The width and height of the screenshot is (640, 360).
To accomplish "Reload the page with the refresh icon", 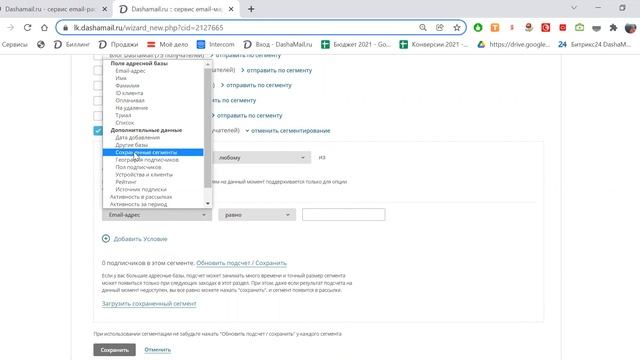I will click(x=27, y=28).
